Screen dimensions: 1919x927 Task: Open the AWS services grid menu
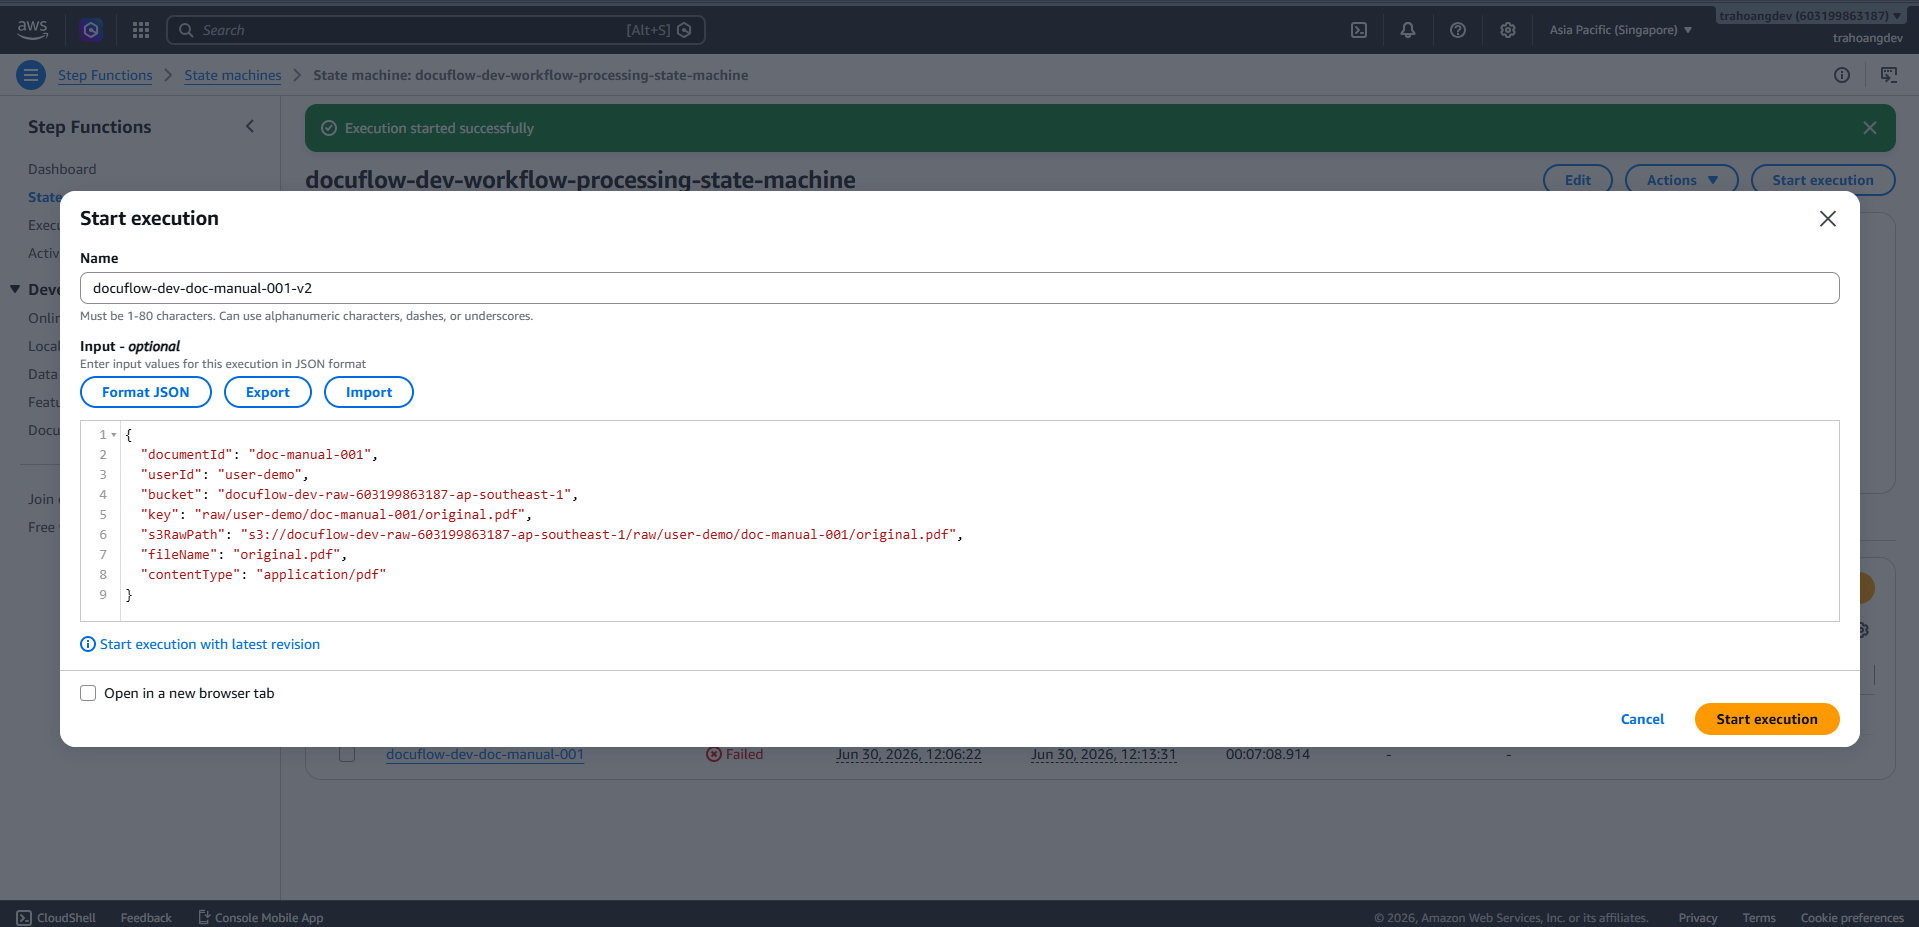141,30
